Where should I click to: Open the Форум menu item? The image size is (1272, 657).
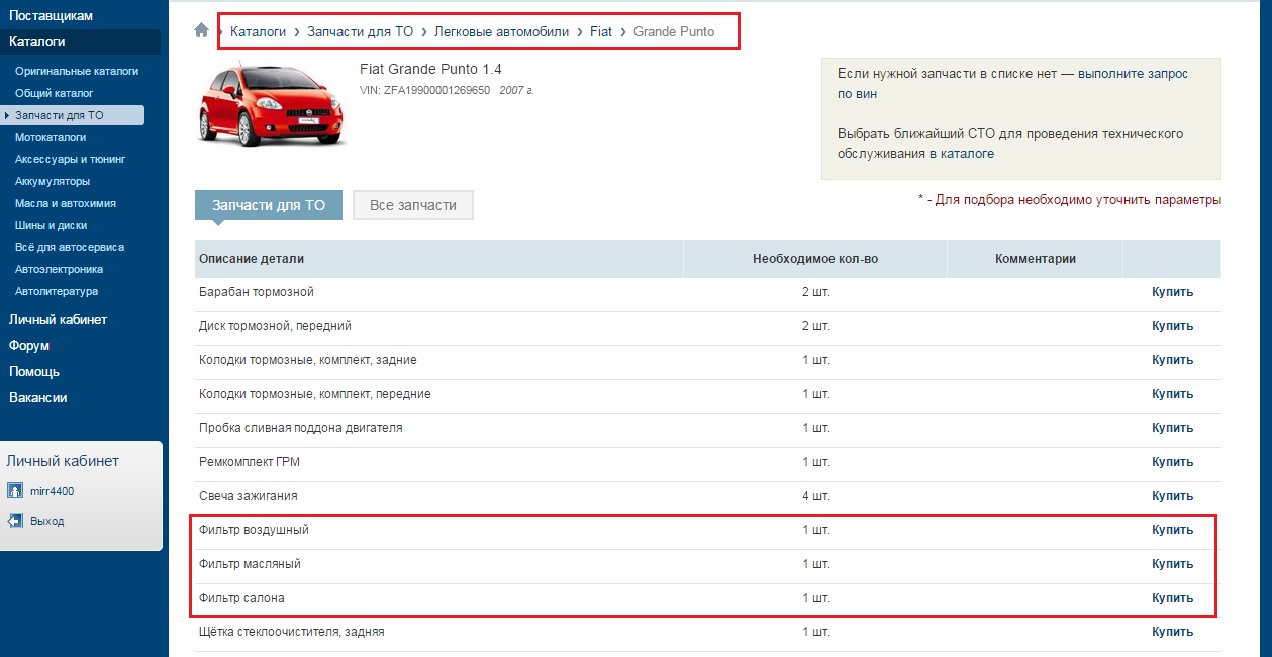coord(28,346)
